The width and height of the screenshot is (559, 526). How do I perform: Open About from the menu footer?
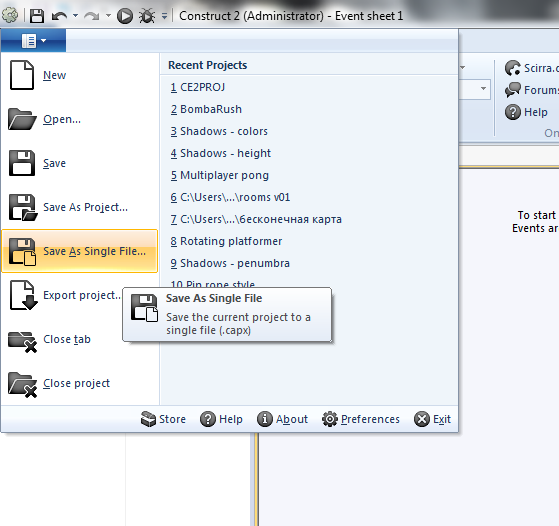(x=292, y=419)
